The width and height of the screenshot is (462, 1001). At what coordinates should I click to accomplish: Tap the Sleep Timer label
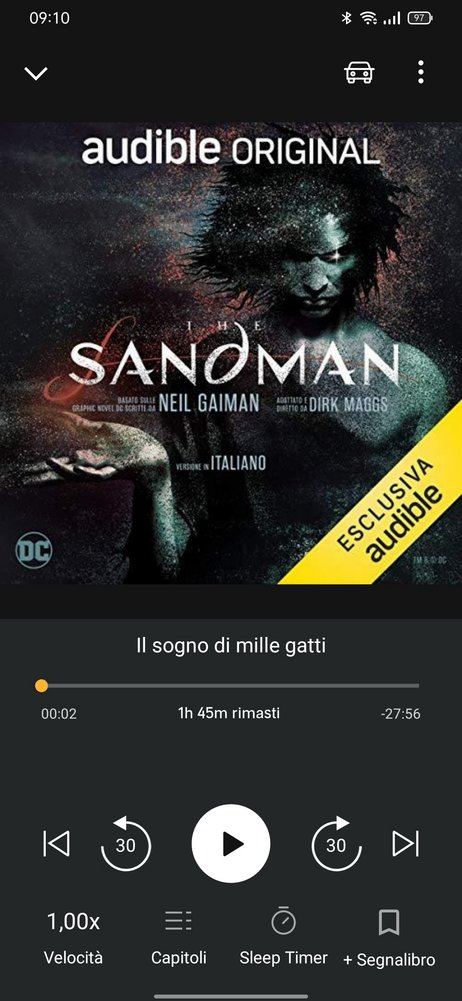pyautogui.click(x=283, y=958)
